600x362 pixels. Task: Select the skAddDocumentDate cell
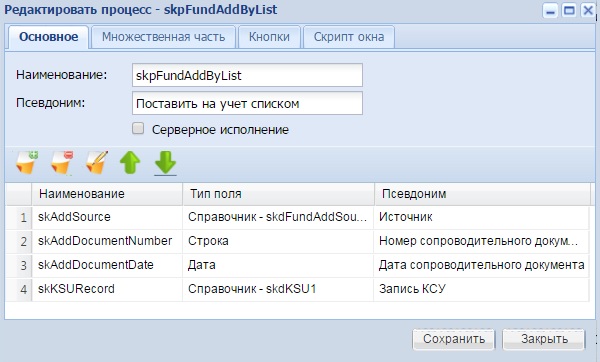click(x=107, y=265)
